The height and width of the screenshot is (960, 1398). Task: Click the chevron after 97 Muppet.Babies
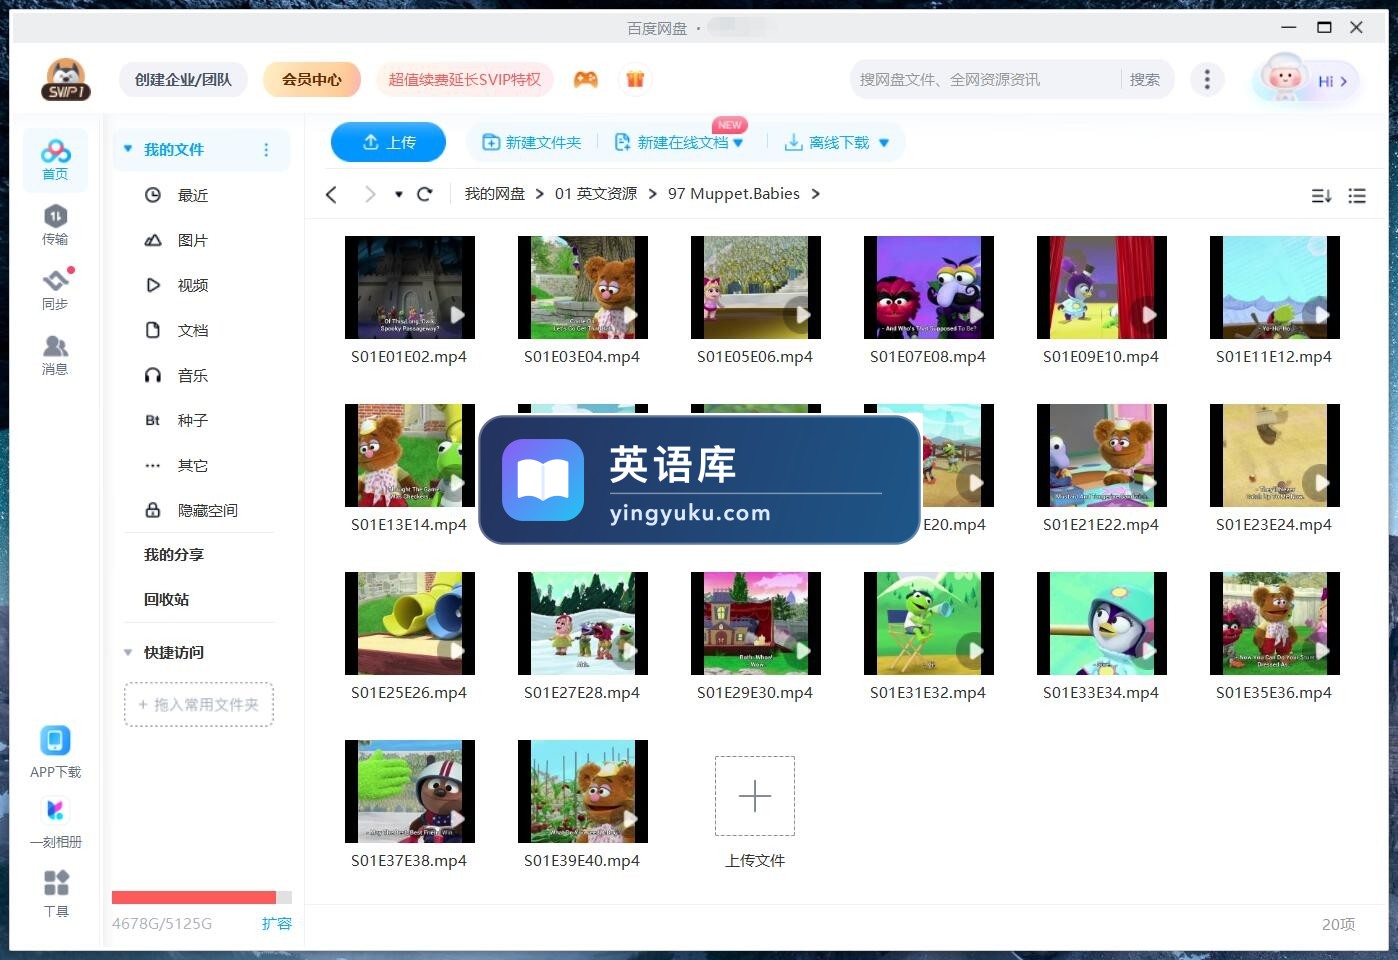coord(816,194)
